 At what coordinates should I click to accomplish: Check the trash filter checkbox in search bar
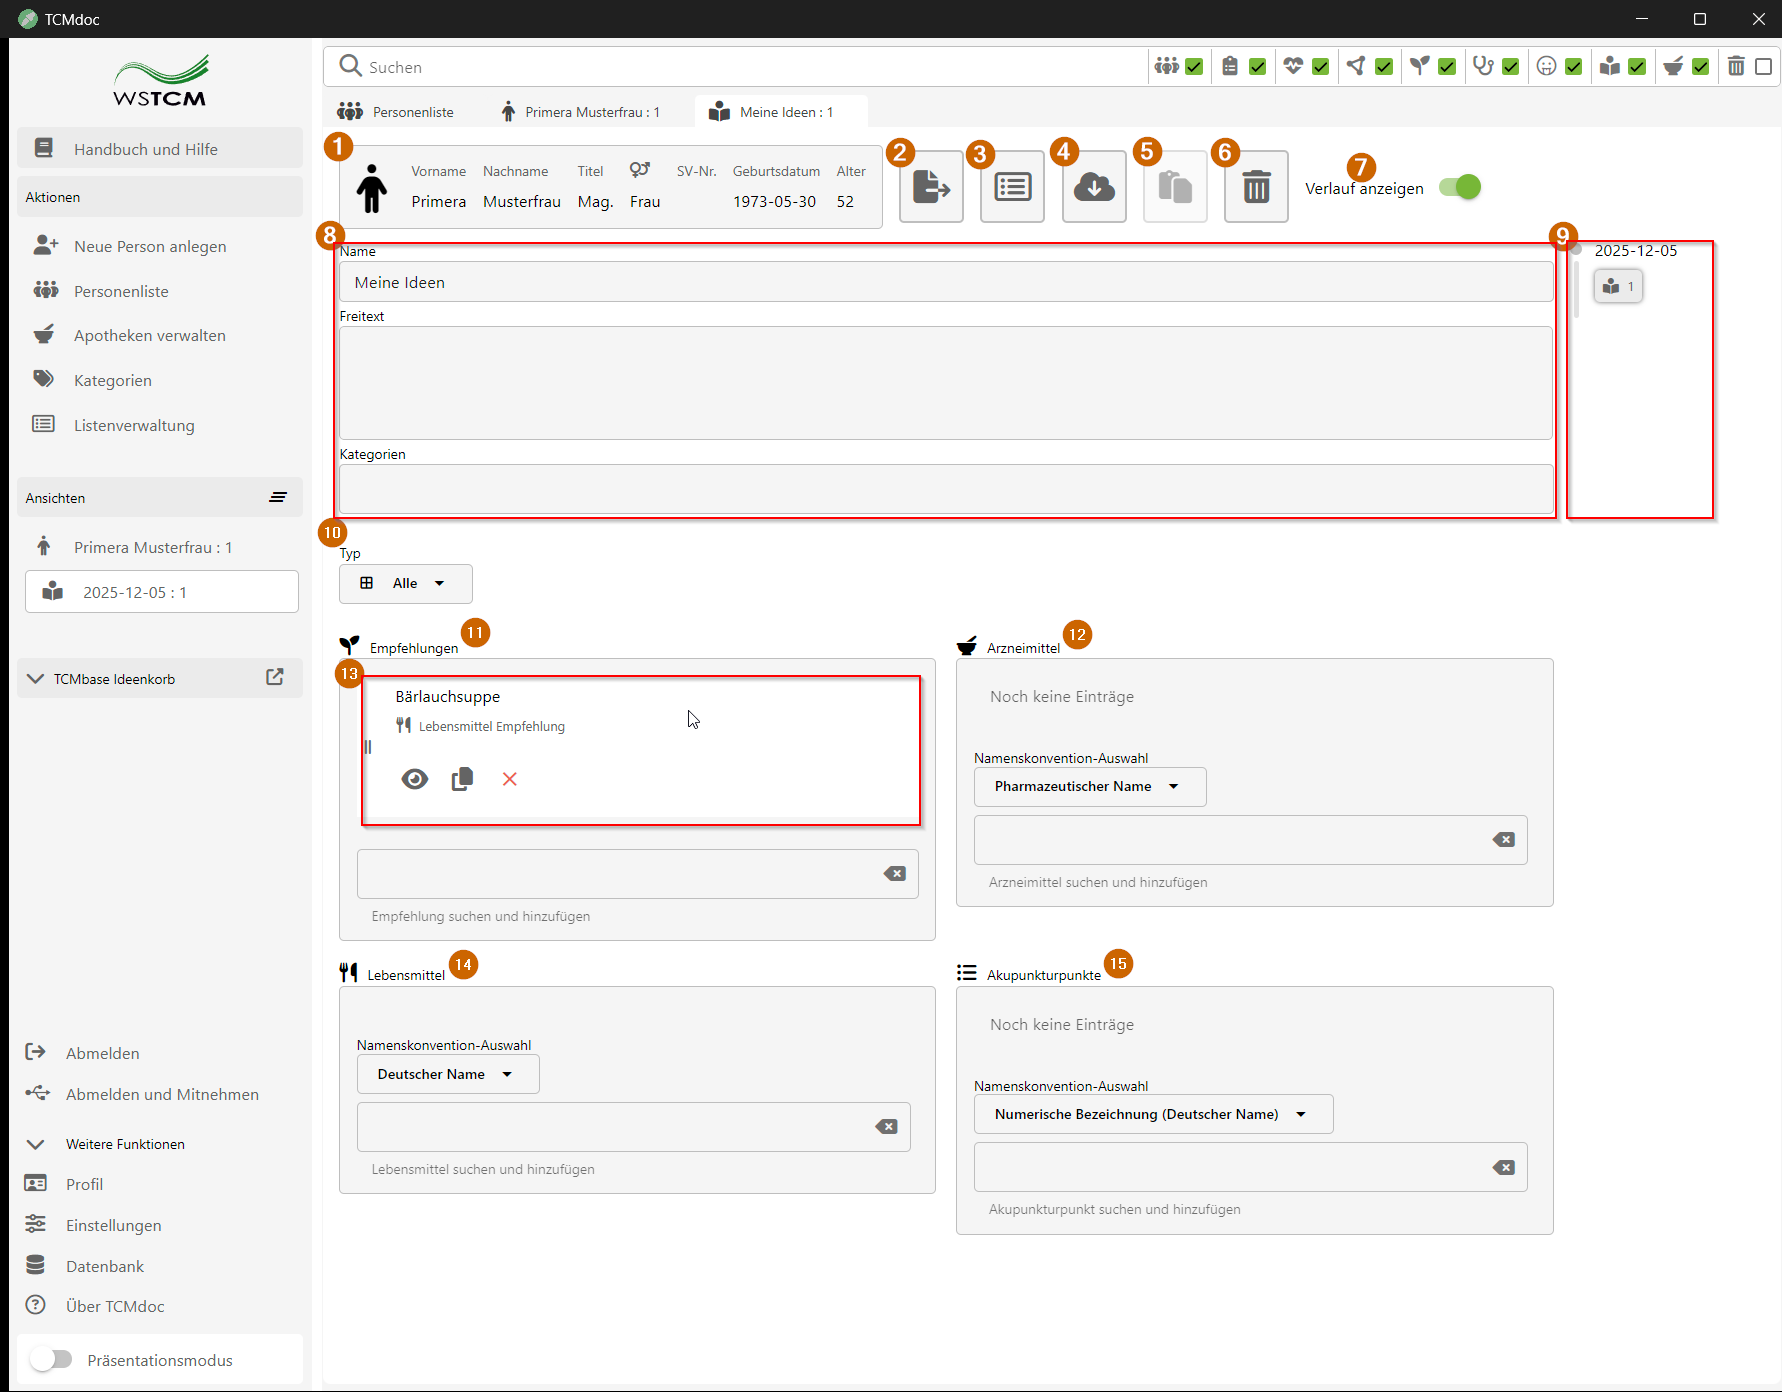pos(1763,67)
